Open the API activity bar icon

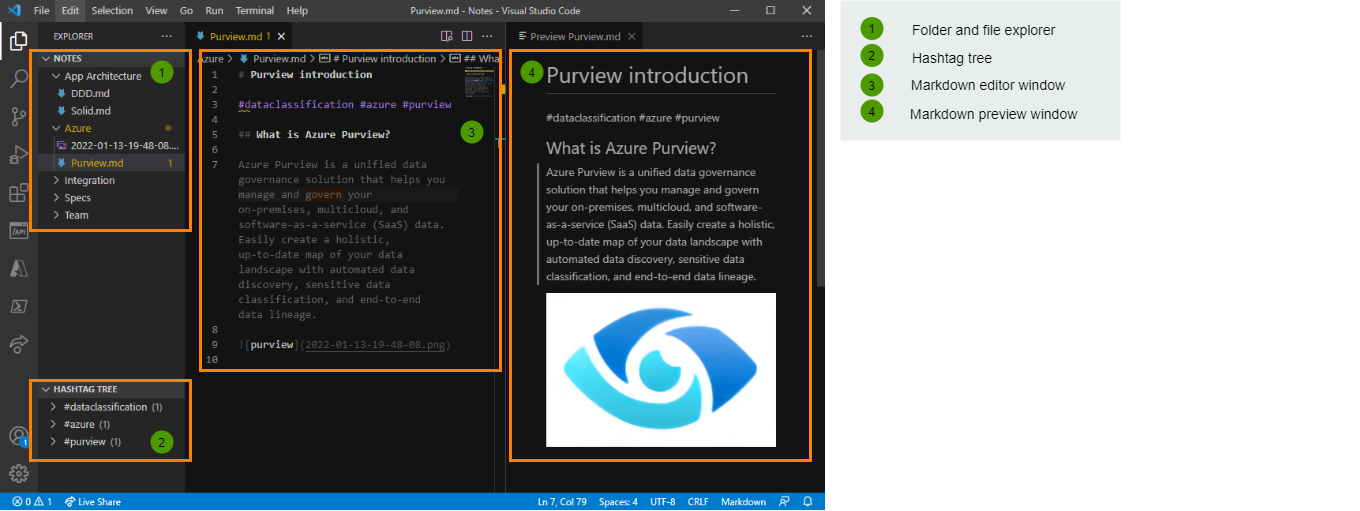(18, 231)
